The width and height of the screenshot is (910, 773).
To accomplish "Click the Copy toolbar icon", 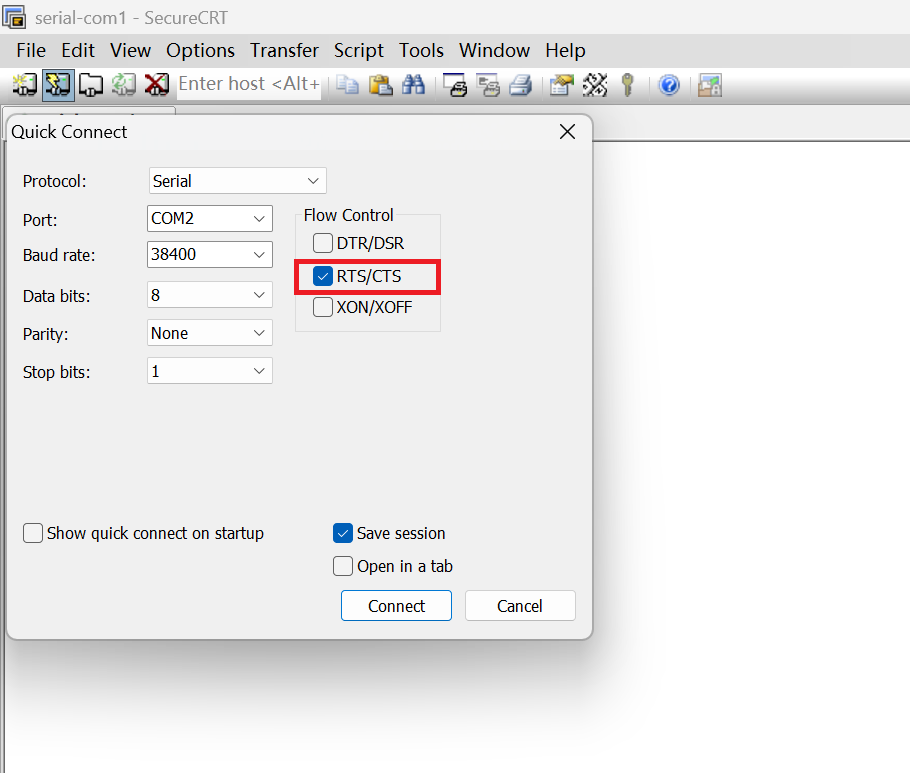I will click(348, 85).
